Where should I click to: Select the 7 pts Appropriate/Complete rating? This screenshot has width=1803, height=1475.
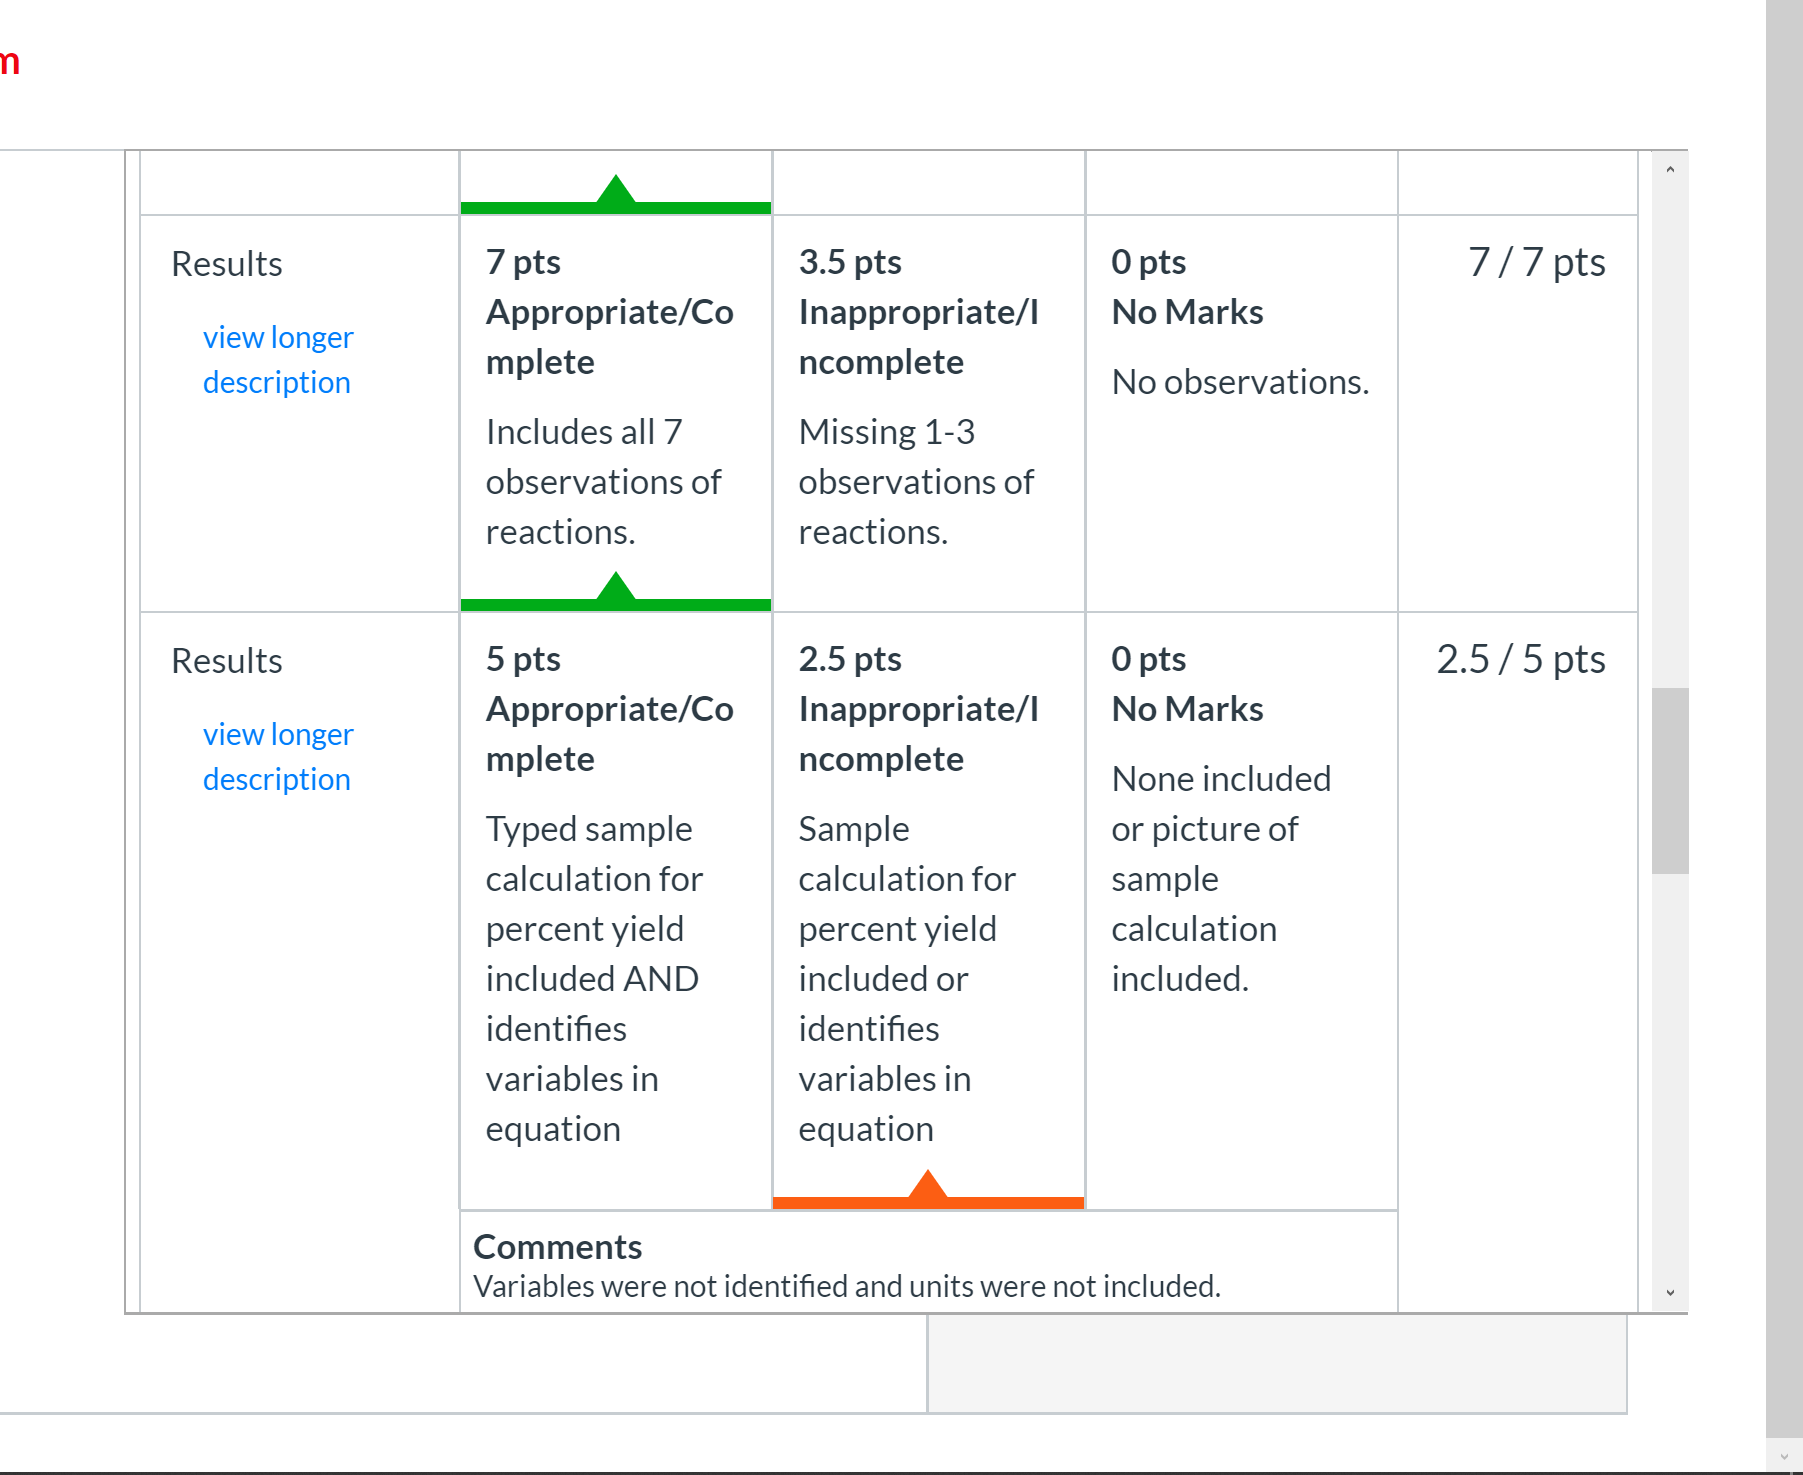pos(616,413)
